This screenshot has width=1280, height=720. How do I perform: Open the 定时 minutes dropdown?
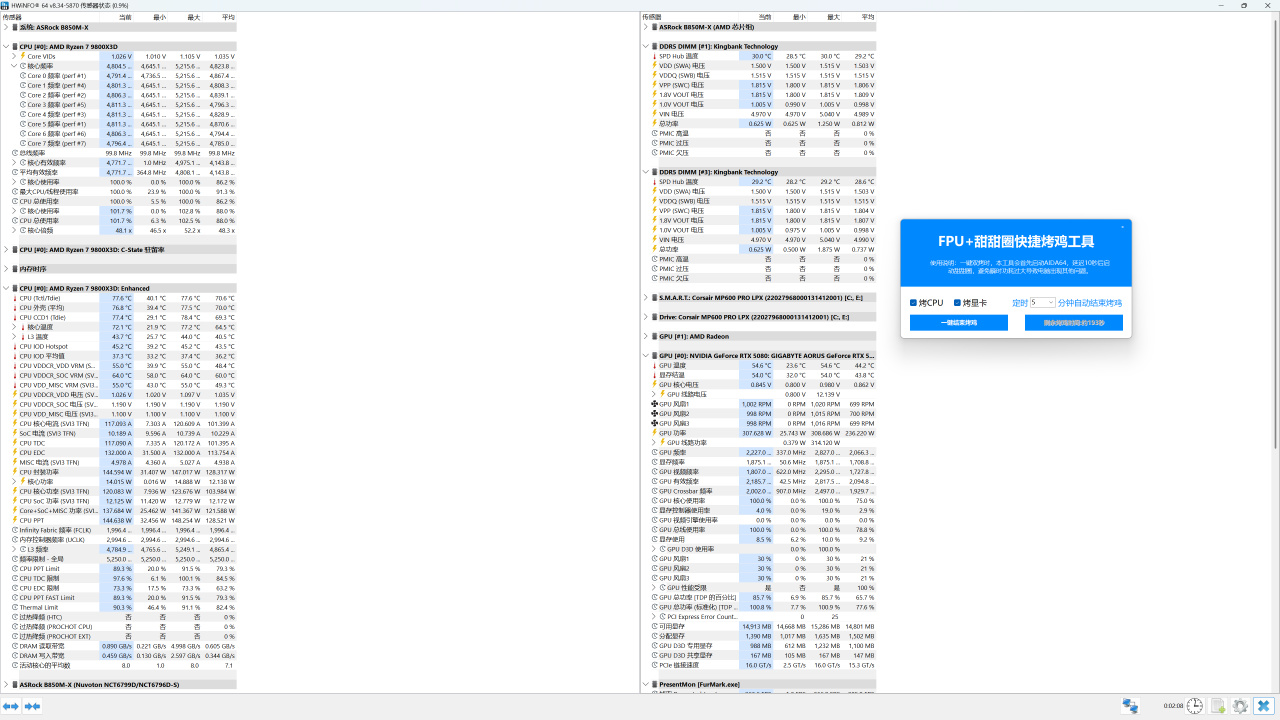click(1042, 302)
